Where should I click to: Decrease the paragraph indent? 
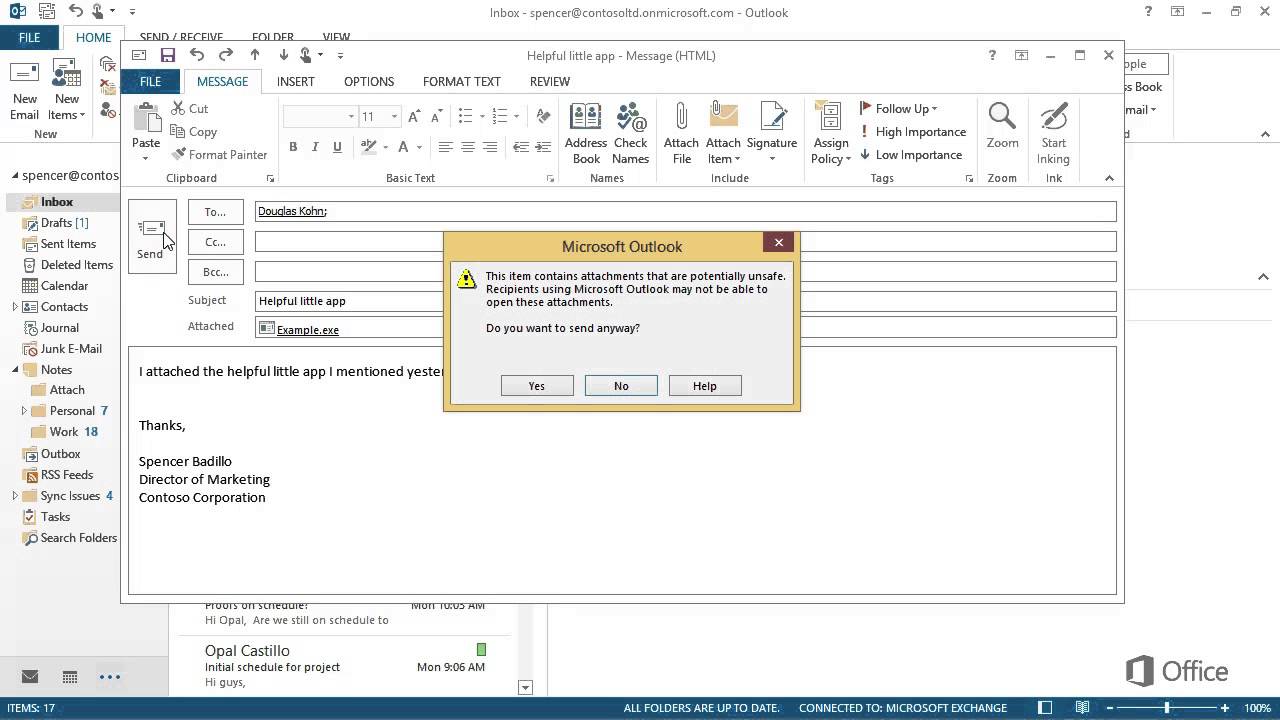pyautogui.click(x=521, y=147)
